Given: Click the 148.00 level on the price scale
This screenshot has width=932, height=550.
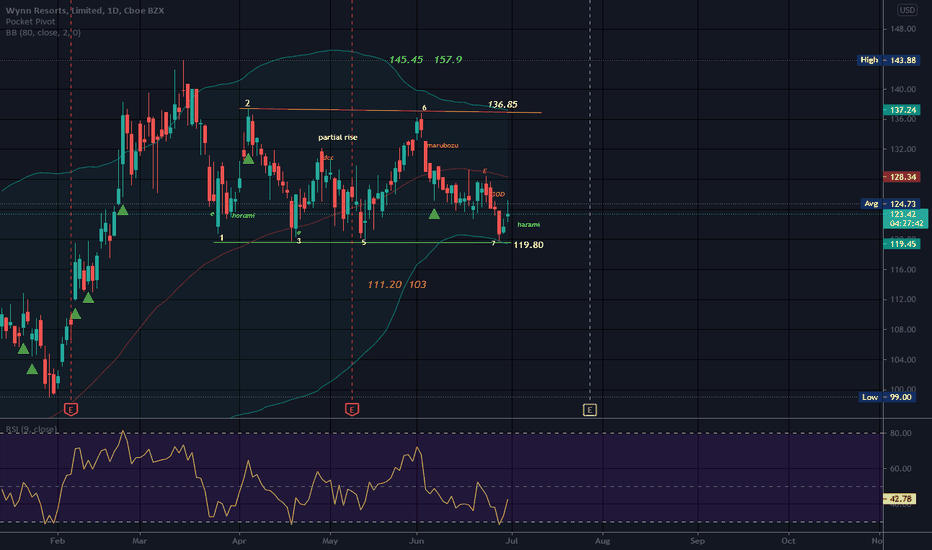Looking at the screenshot, I should point(902,29).
